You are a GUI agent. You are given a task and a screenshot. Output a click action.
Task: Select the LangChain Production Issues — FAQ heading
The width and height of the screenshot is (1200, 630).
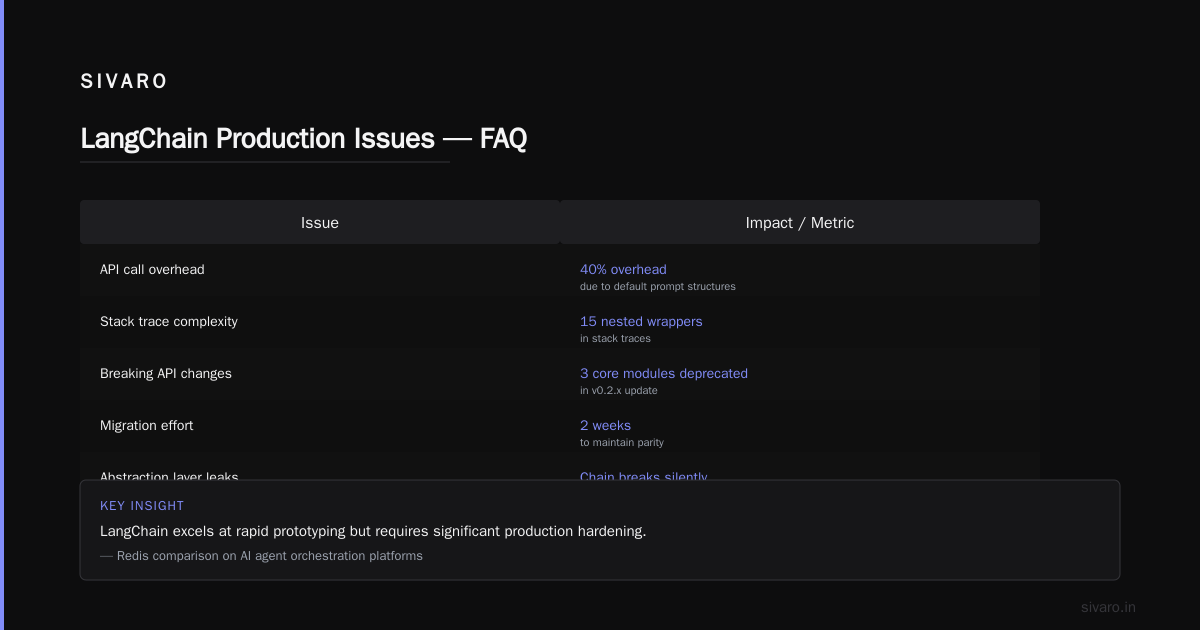point(303,138)
